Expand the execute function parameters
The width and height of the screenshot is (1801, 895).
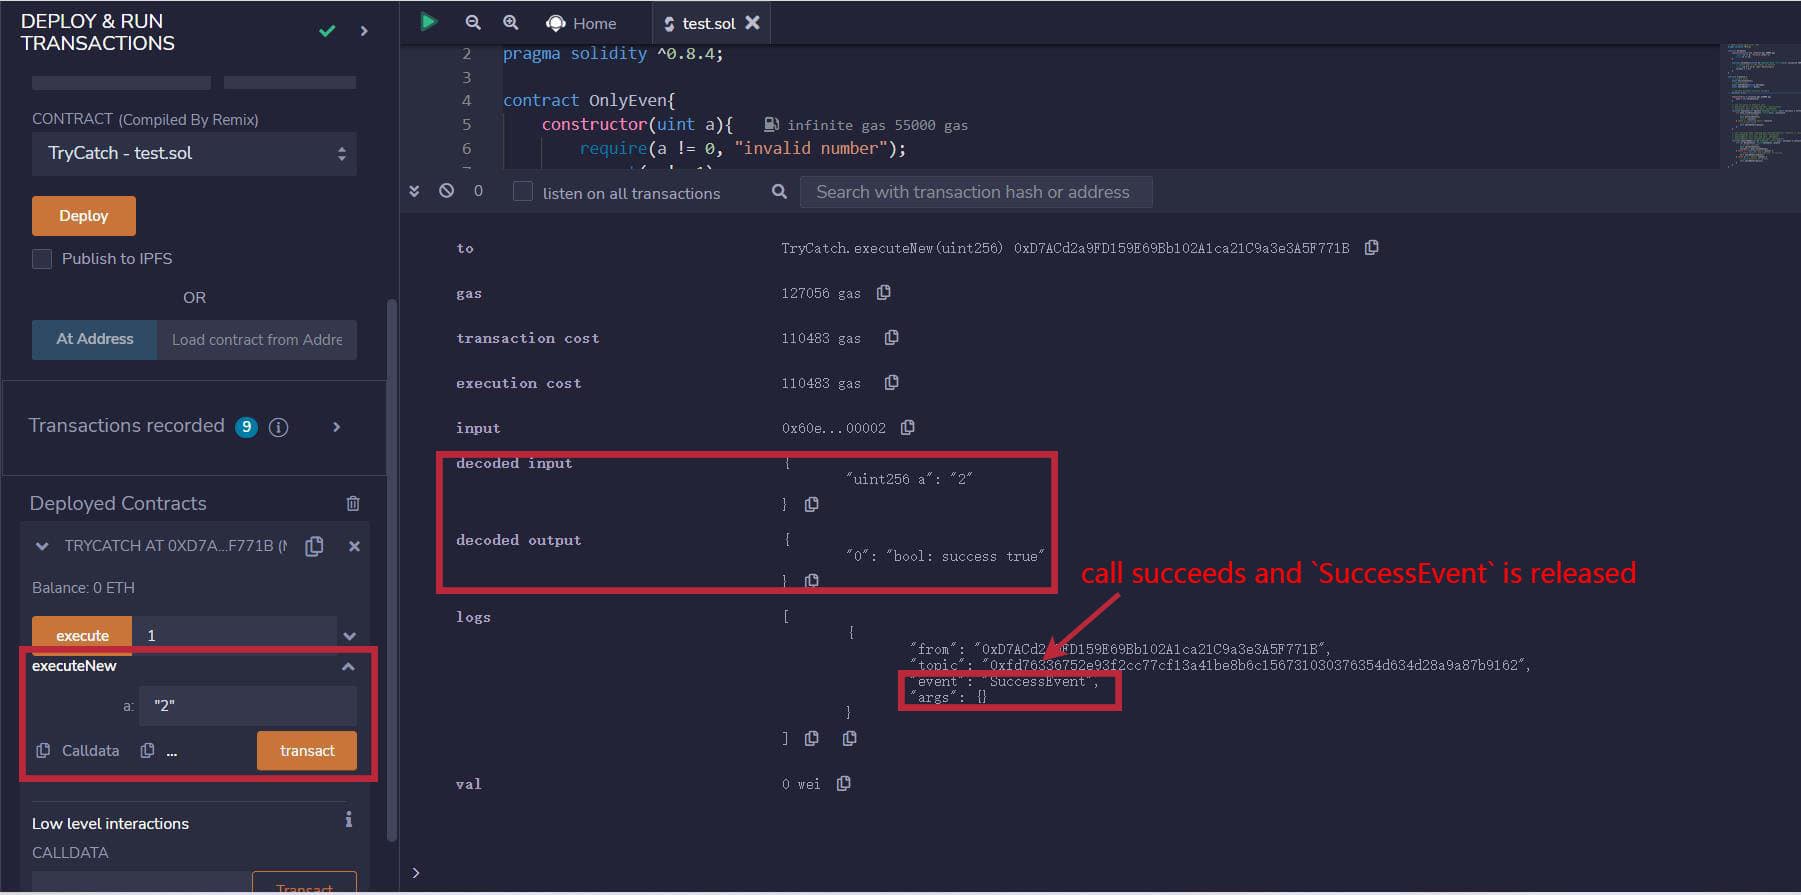tap(349, 636)
